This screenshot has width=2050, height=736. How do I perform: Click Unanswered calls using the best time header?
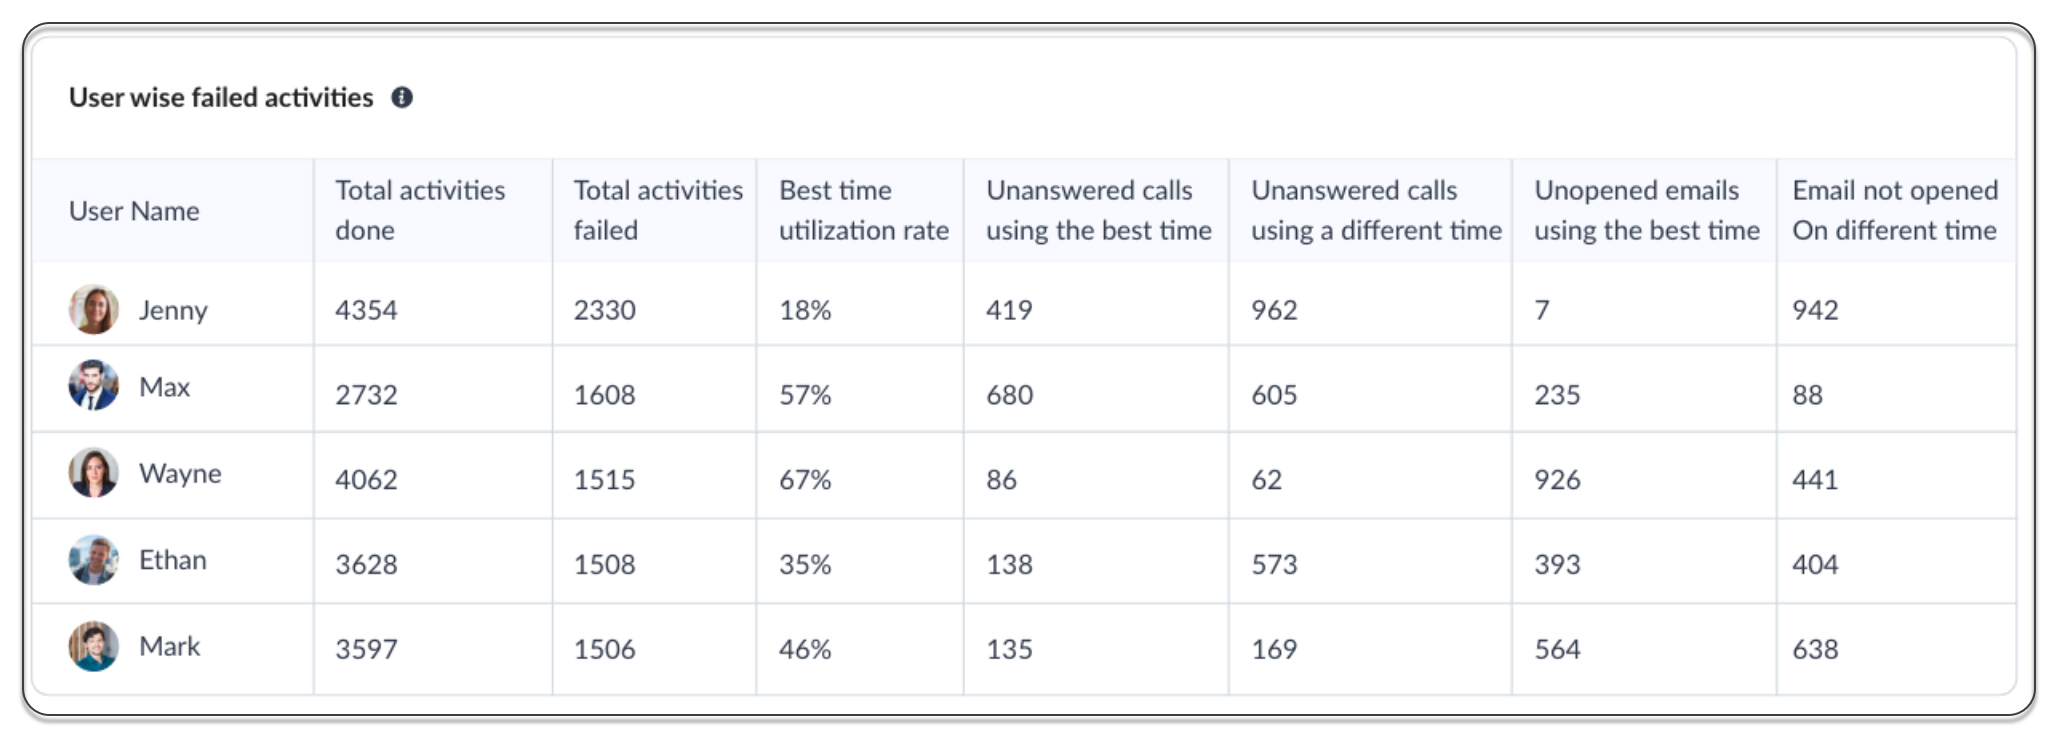pyautogui.click(x=1098, y=210)
